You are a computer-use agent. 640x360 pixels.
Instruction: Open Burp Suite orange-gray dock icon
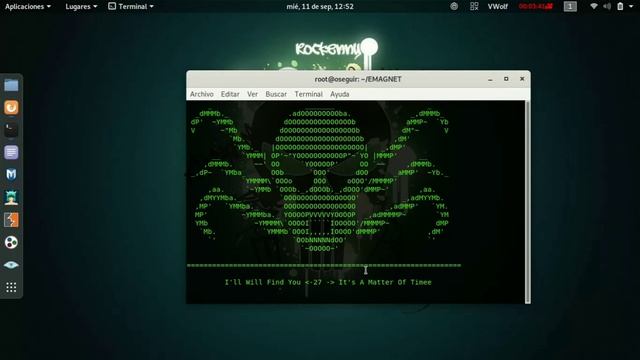(11, 220)
